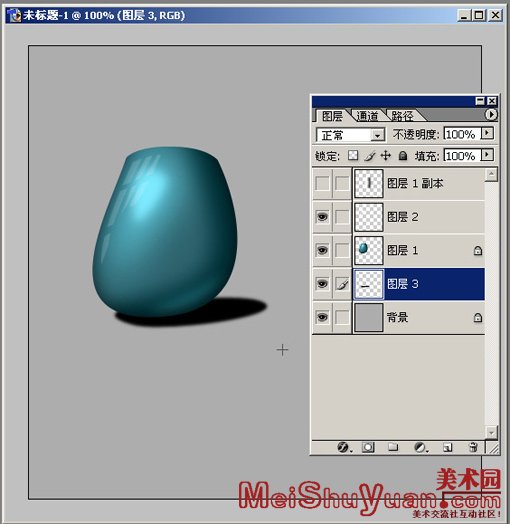Hide 图层 2 using its eye icon
Image resolution: width=510 pixels, height=524 pixels.
pos(322,217)
